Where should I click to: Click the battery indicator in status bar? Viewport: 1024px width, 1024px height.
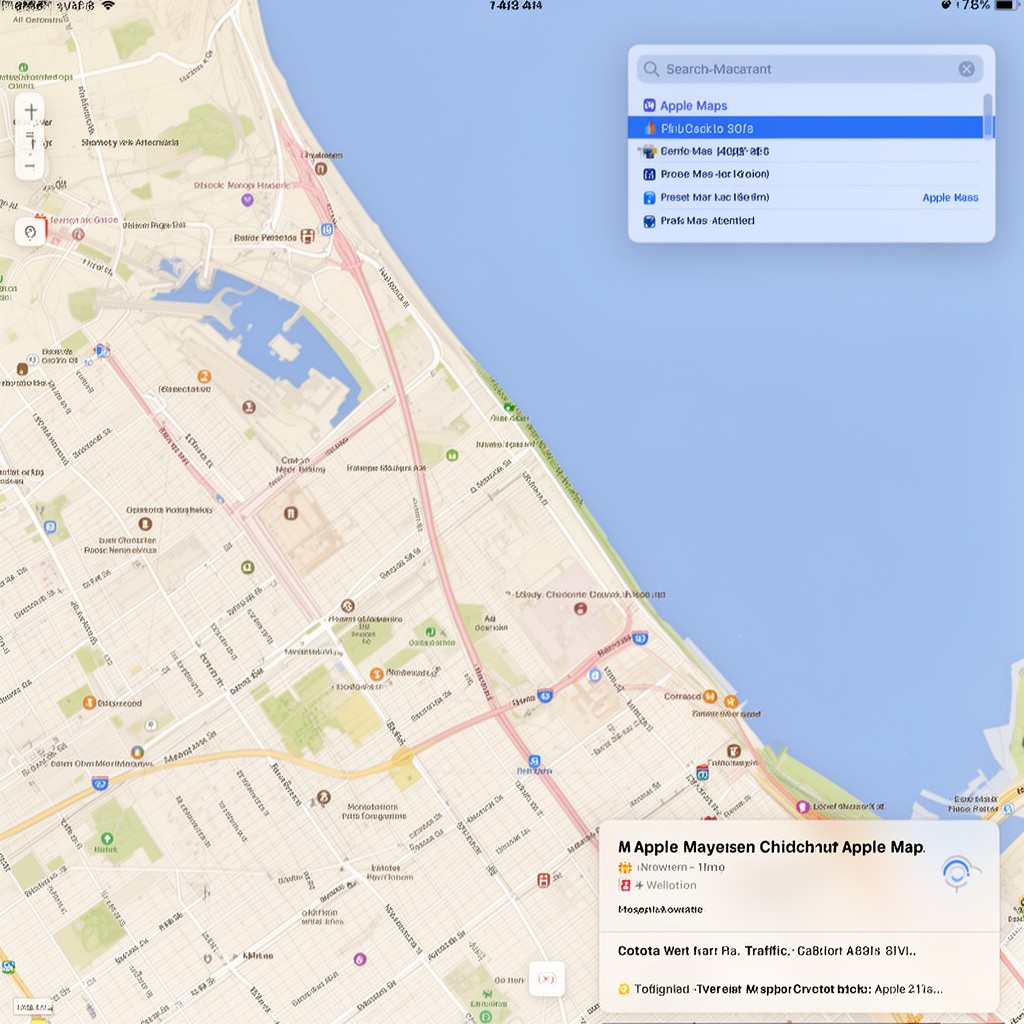1004,5
